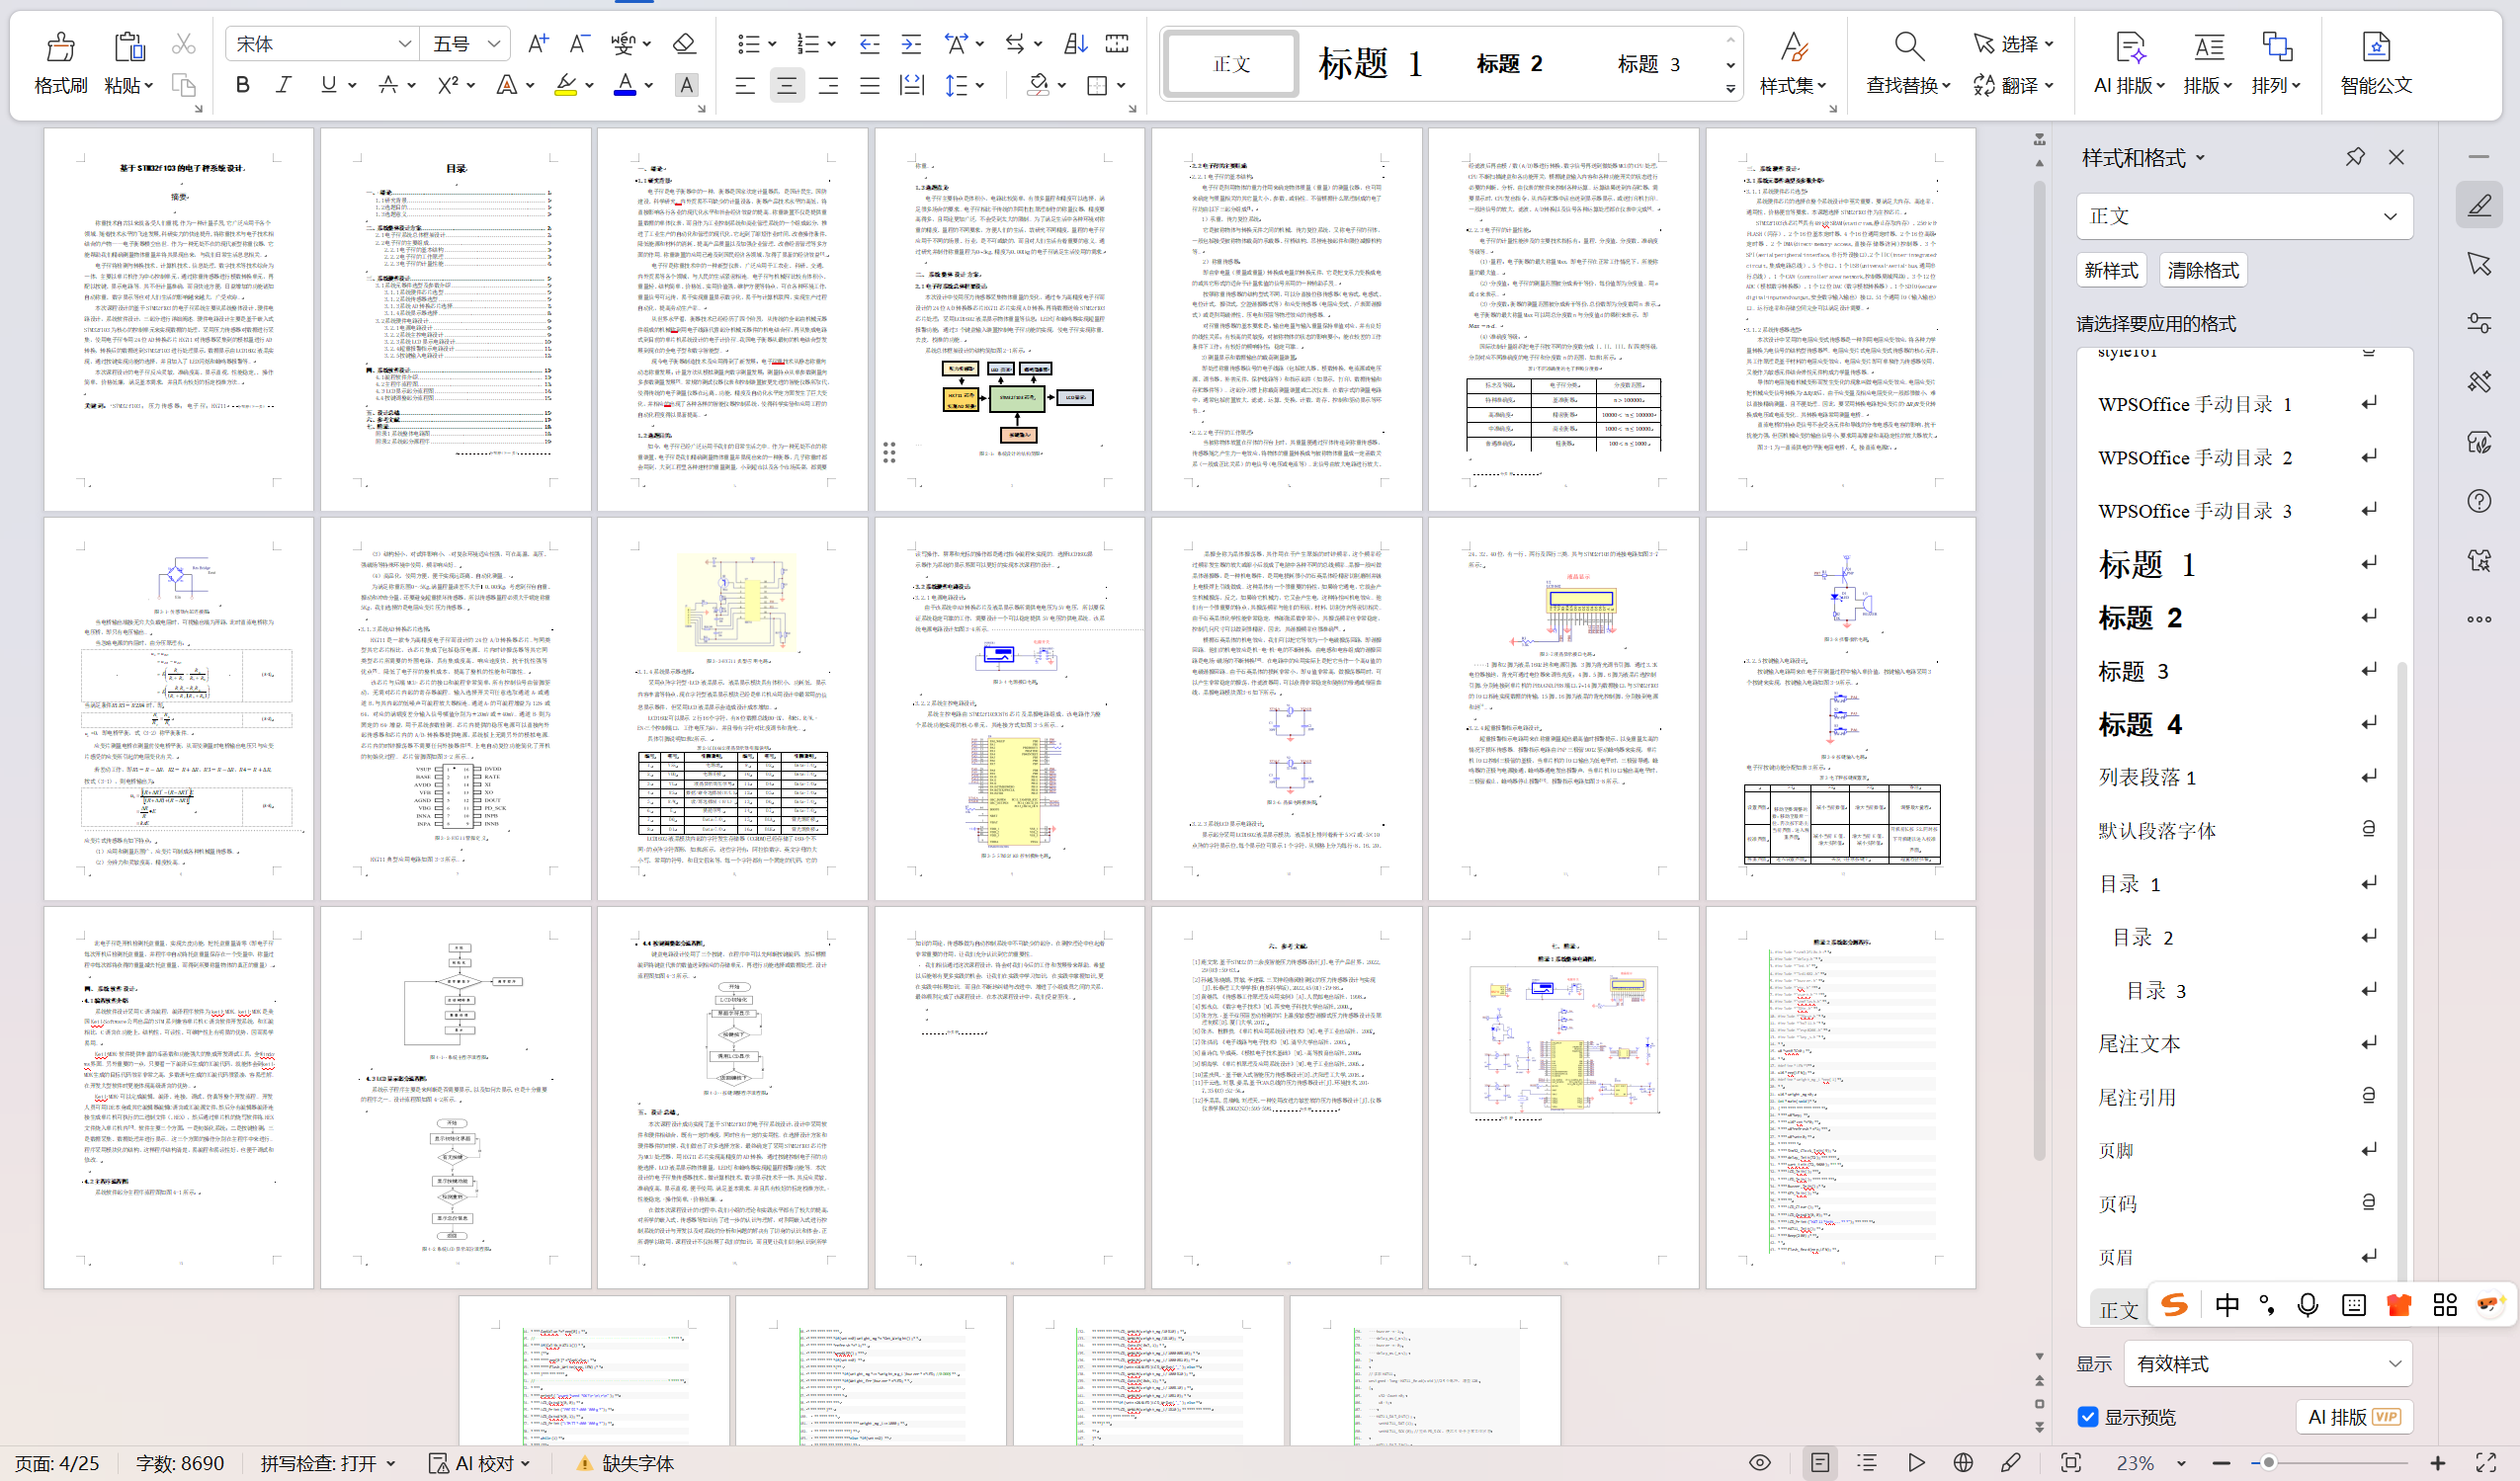Open the font name 宋体 dropdown

click(x=404, y=44)
